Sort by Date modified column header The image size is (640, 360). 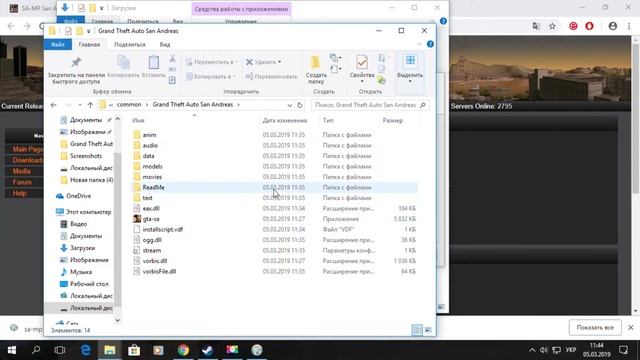pos(284,120)
